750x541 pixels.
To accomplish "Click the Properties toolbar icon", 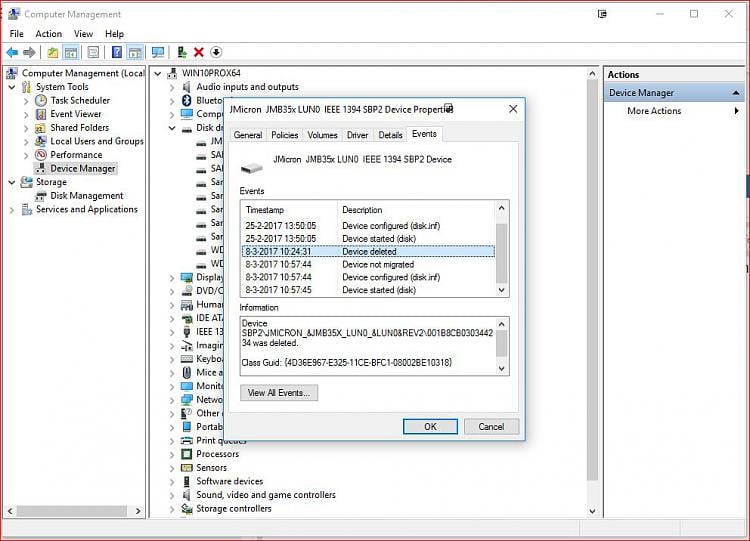I will [x=94, y=52].
